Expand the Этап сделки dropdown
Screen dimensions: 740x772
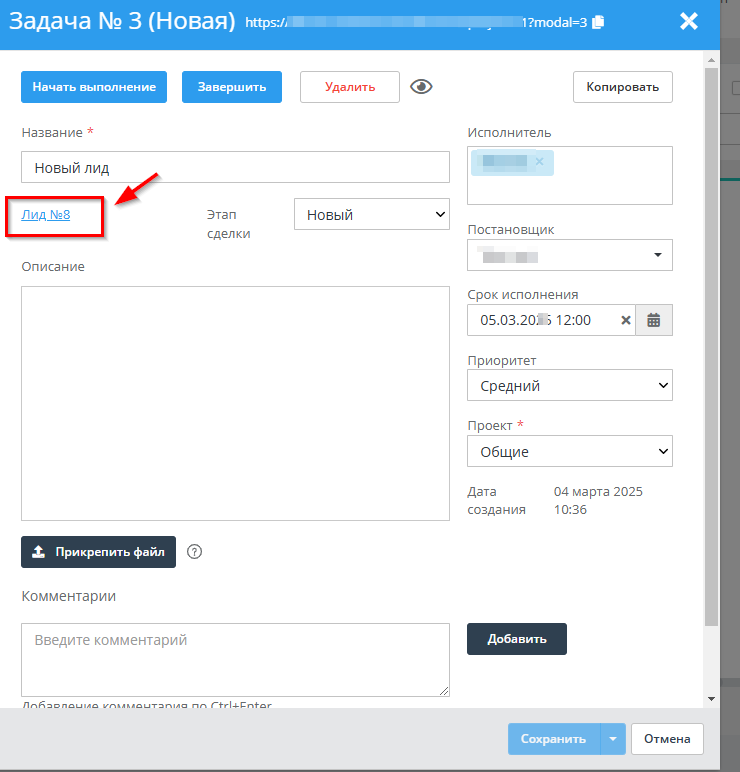click(371, 214)
